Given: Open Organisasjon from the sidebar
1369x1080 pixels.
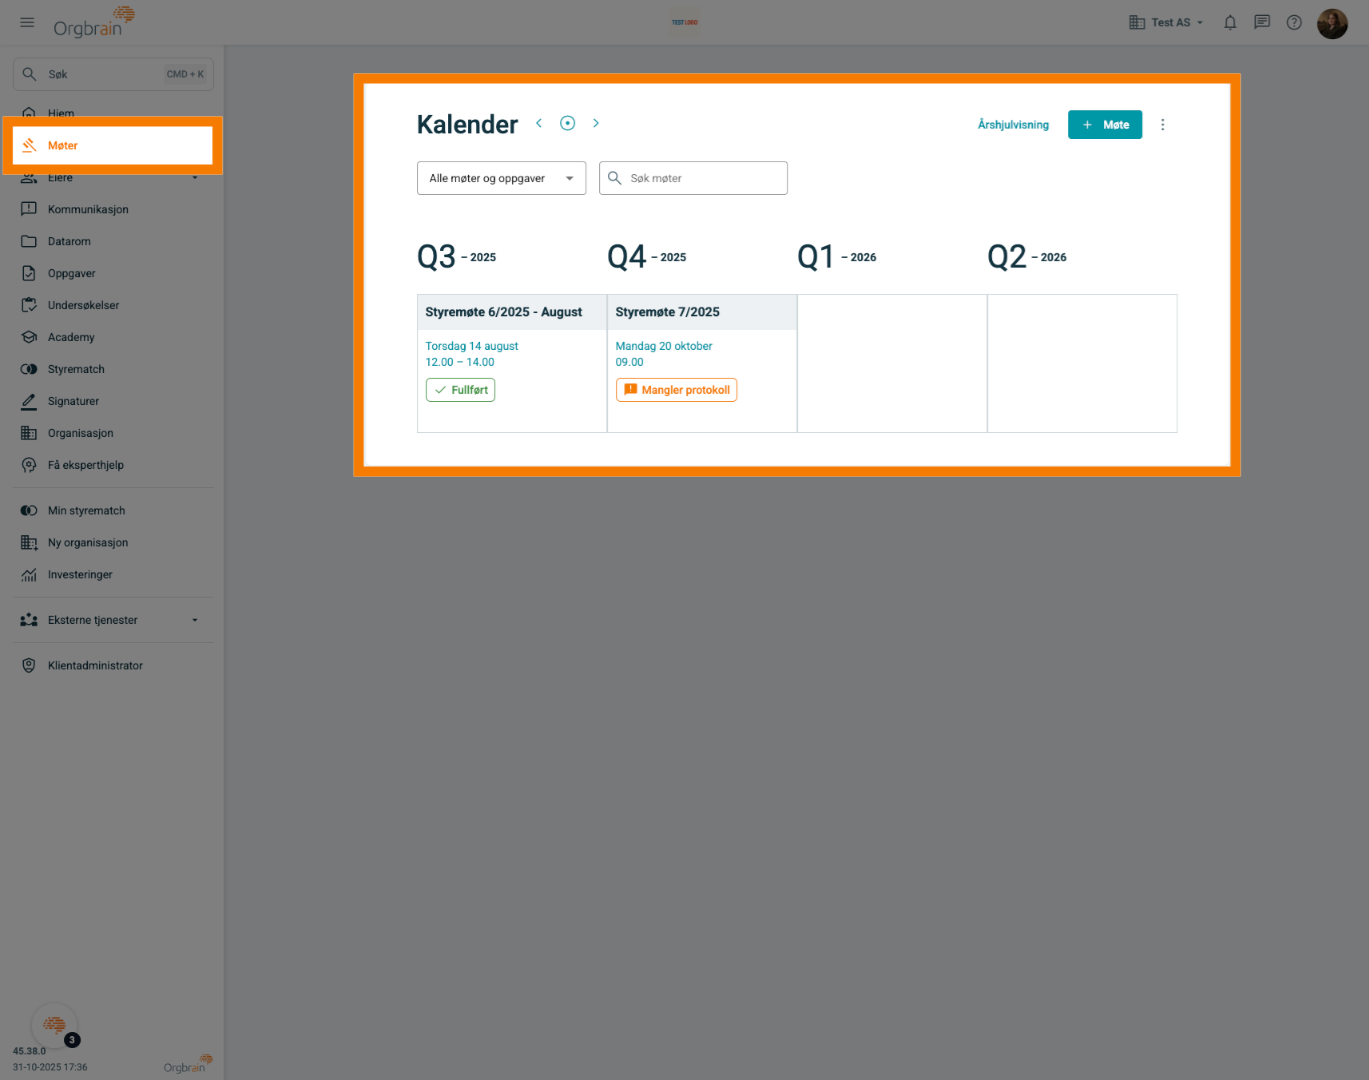Looking at the screenshot, I should tap(112, 433).
